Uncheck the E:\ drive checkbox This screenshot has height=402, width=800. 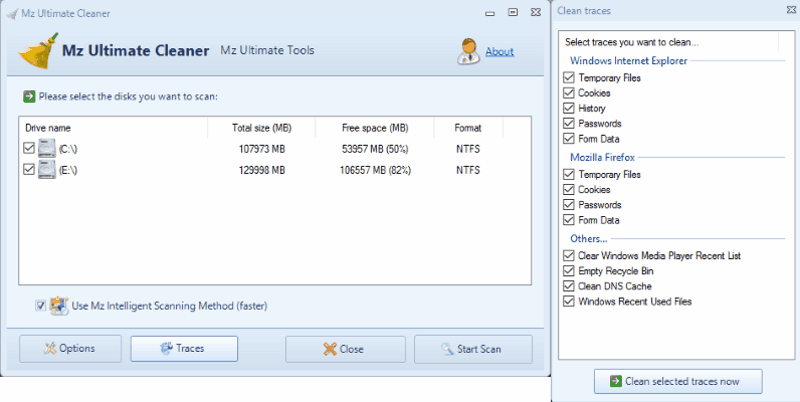29,169
